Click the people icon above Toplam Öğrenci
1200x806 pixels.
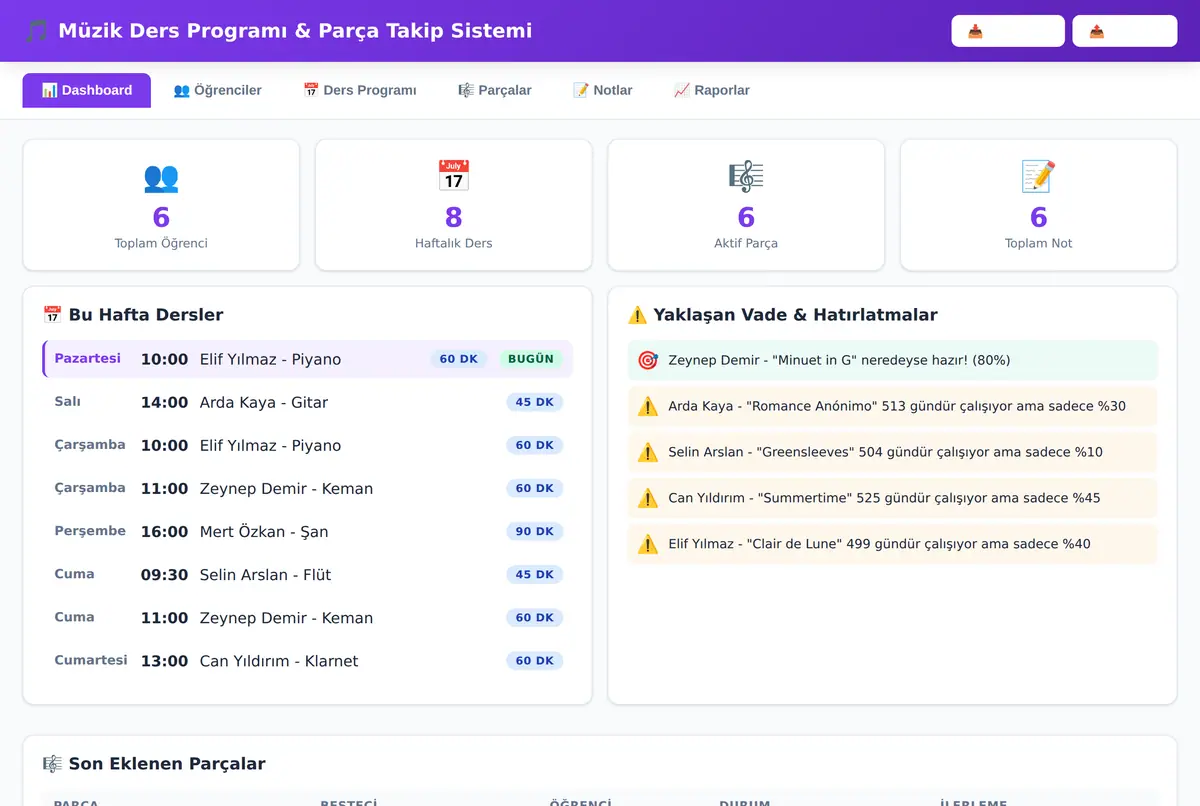[161, 177]
